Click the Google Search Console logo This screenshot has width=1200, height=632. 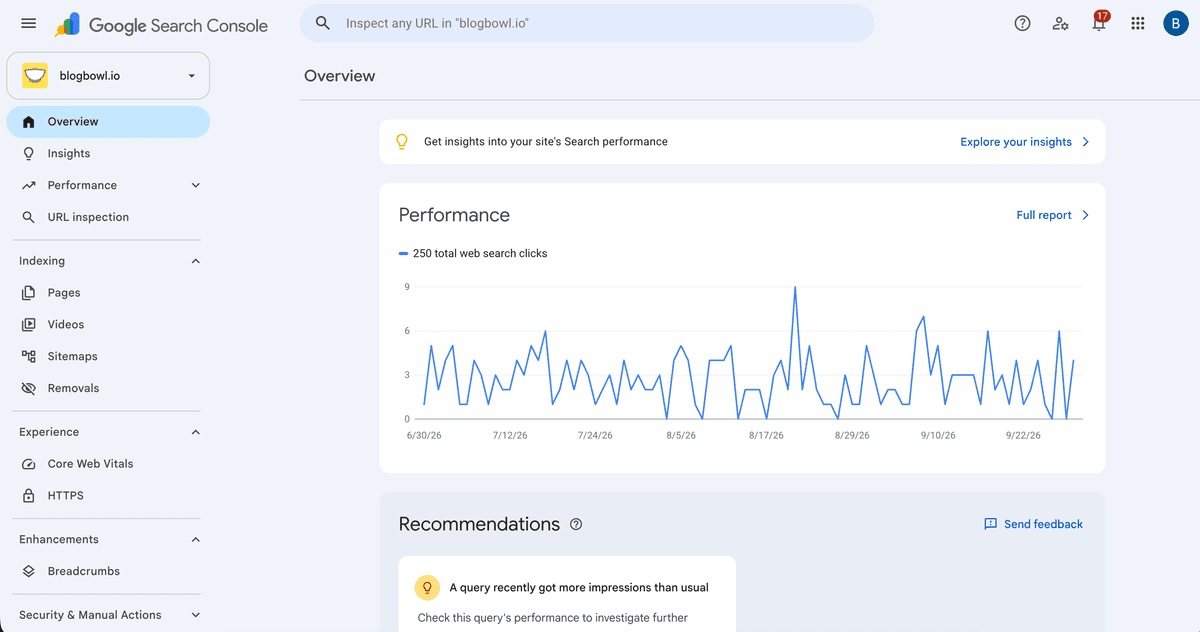click(x=161, y=25)
